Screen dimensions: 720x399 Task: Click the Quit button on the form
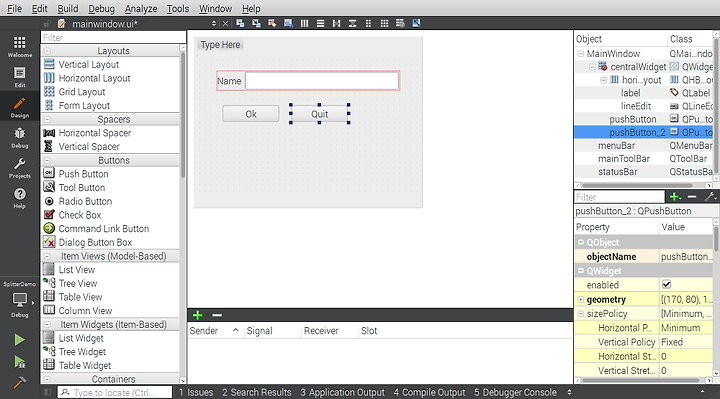coord(320,114)
